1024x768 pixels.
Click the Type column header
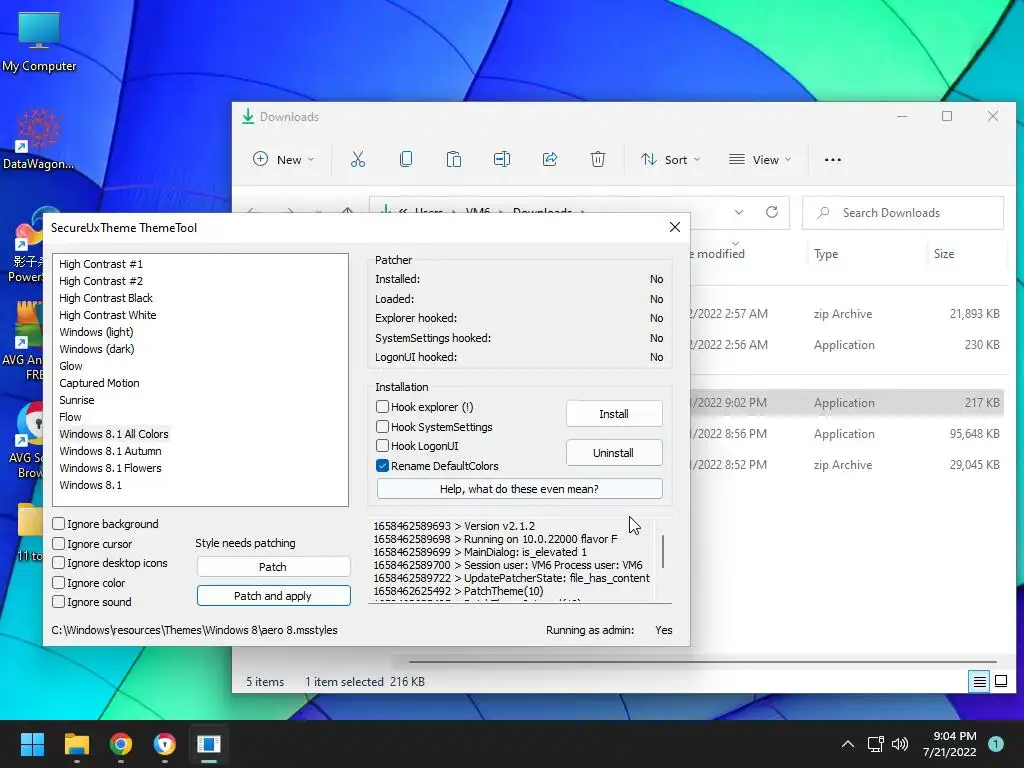click(x=826, y=254)
